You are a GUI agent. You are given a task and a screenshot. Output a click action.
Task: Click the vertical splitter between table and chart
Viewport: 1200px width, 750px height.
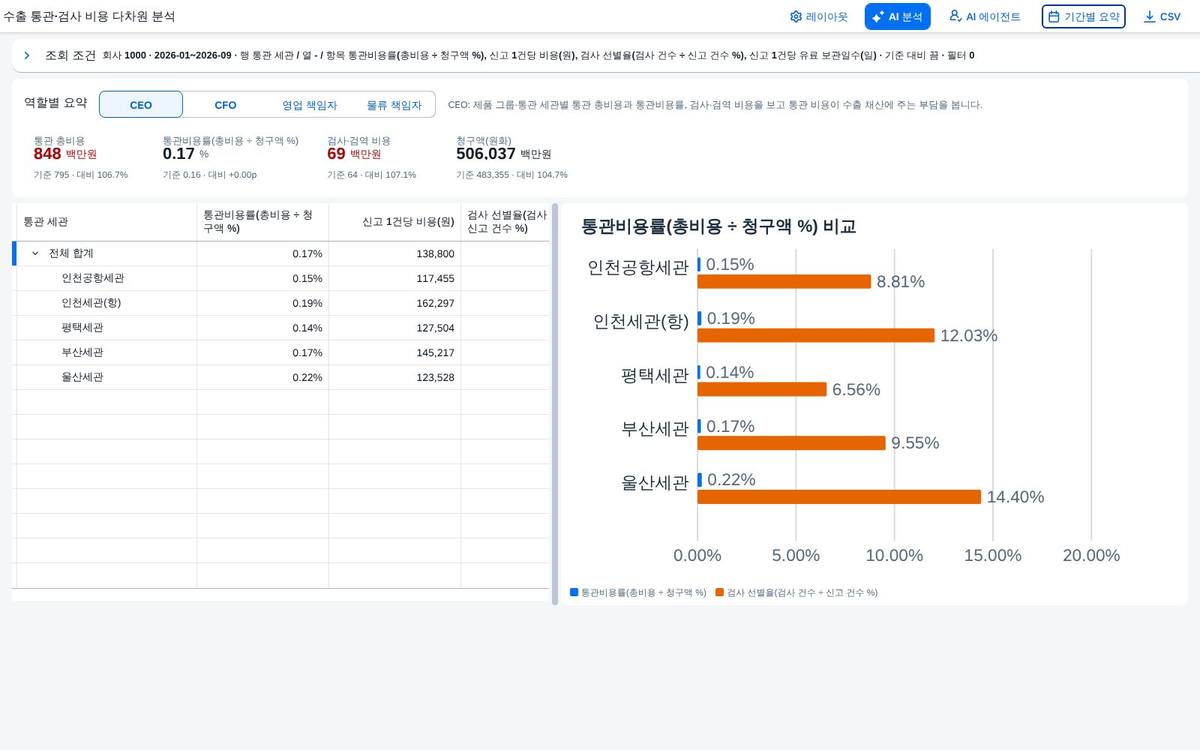555,404
